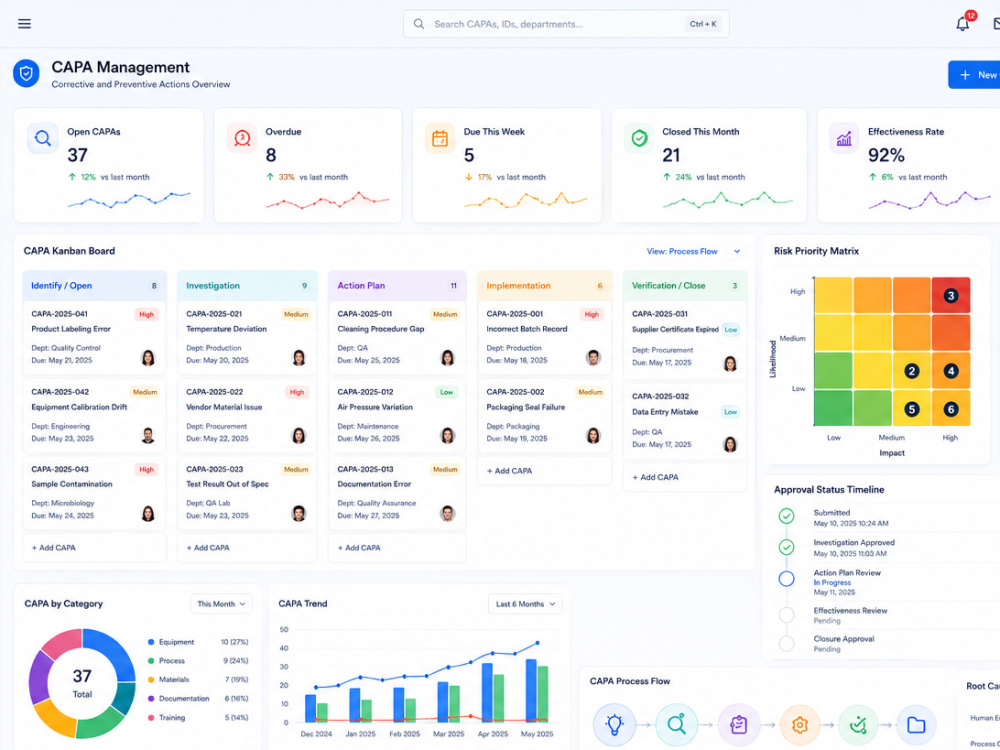Focus the Search CAPAs input field

point(566,24)
